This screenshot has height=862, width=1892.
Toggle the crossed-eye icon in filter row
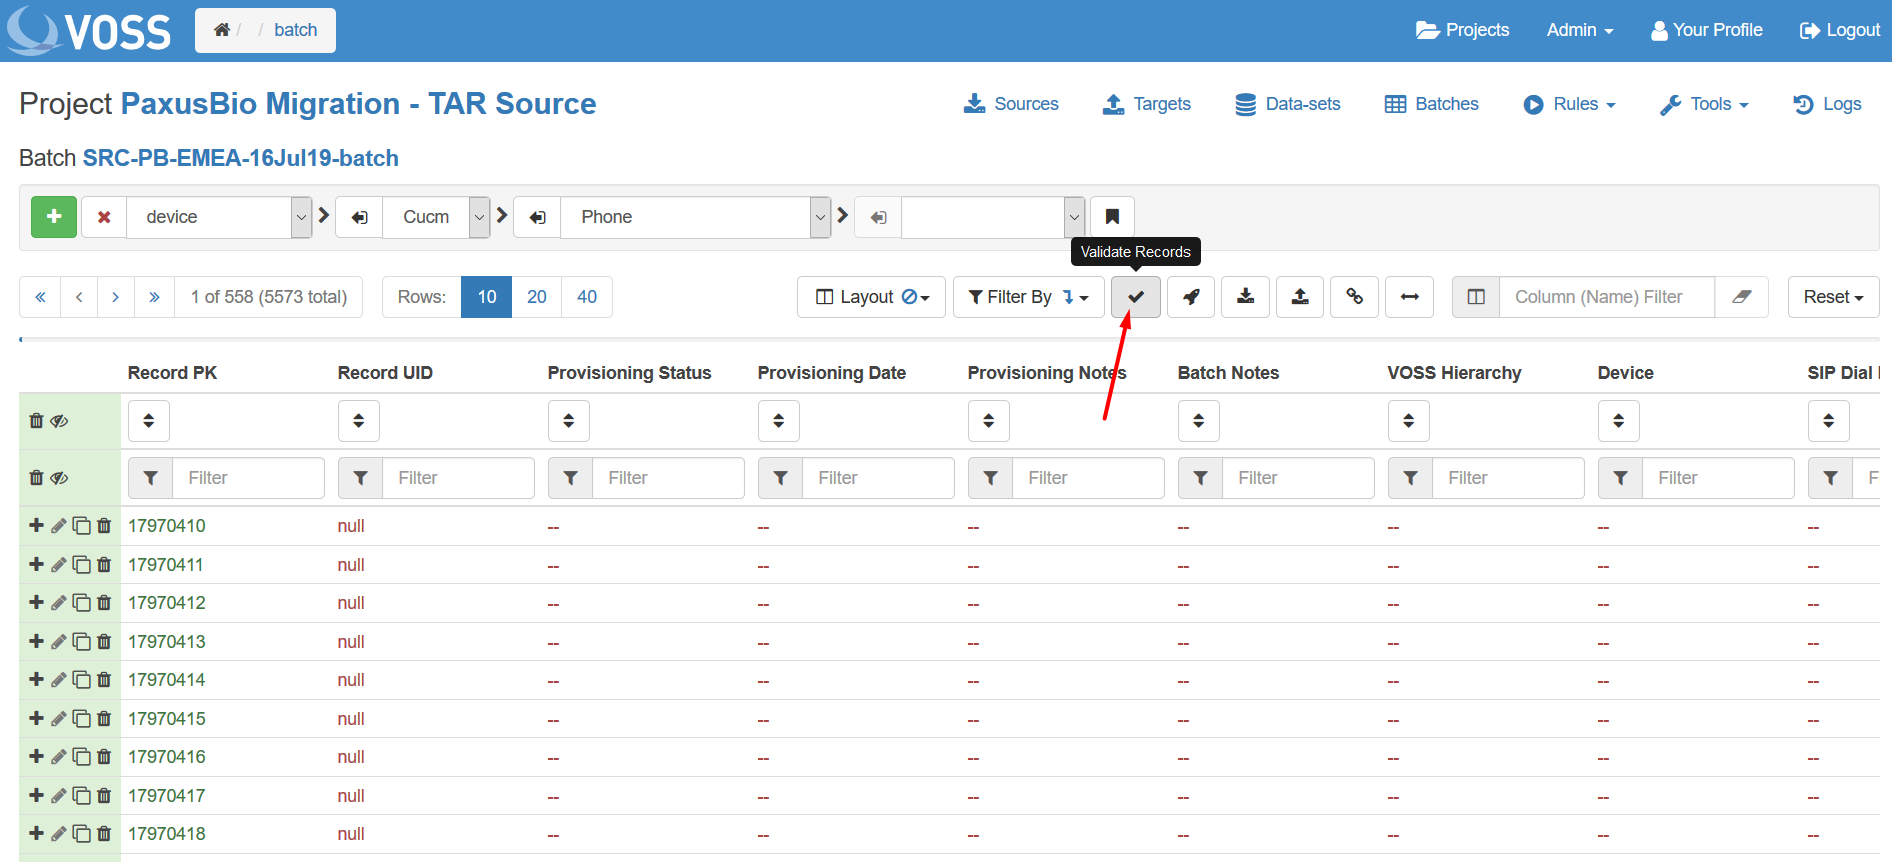click(60, 478)
